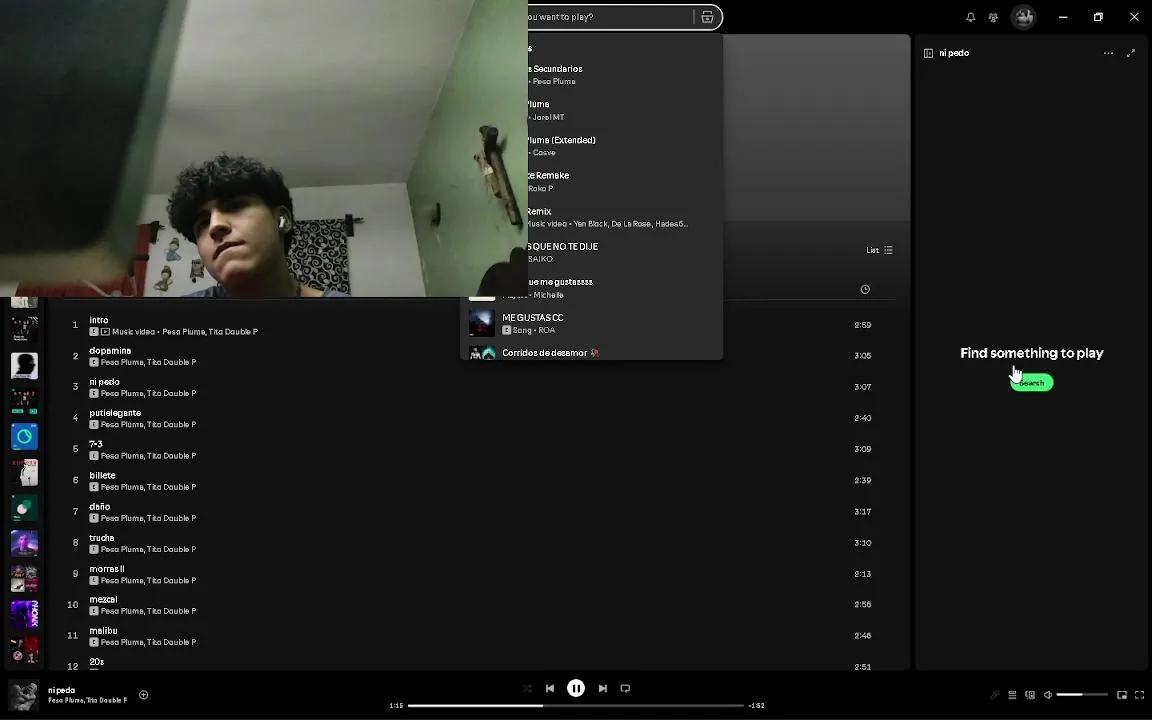Focus the 'What do you want to play?' search field
1152x720 pixels.
[610, 17]
